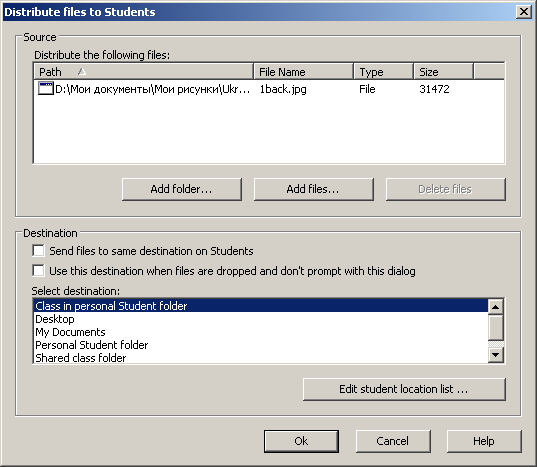Select My Documents destination entry
The height and width of the screenshot is (467, 537).
coord(261,332)
